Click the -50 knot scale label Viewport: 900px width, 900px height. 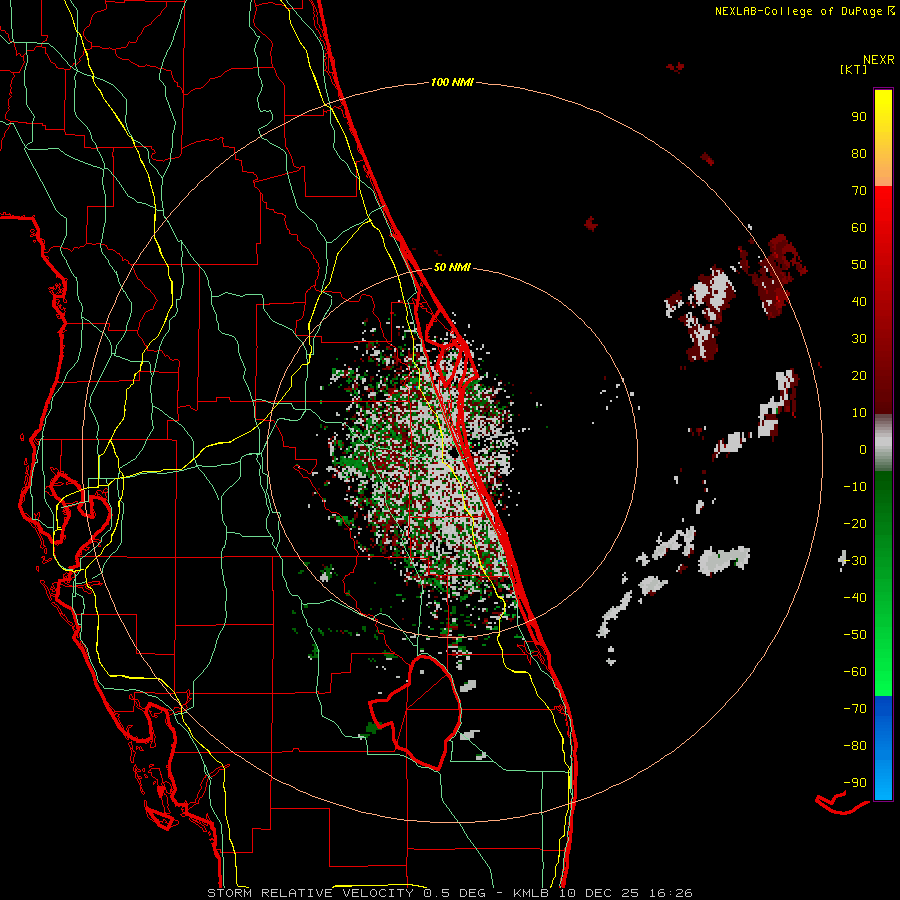click(855, 635)
